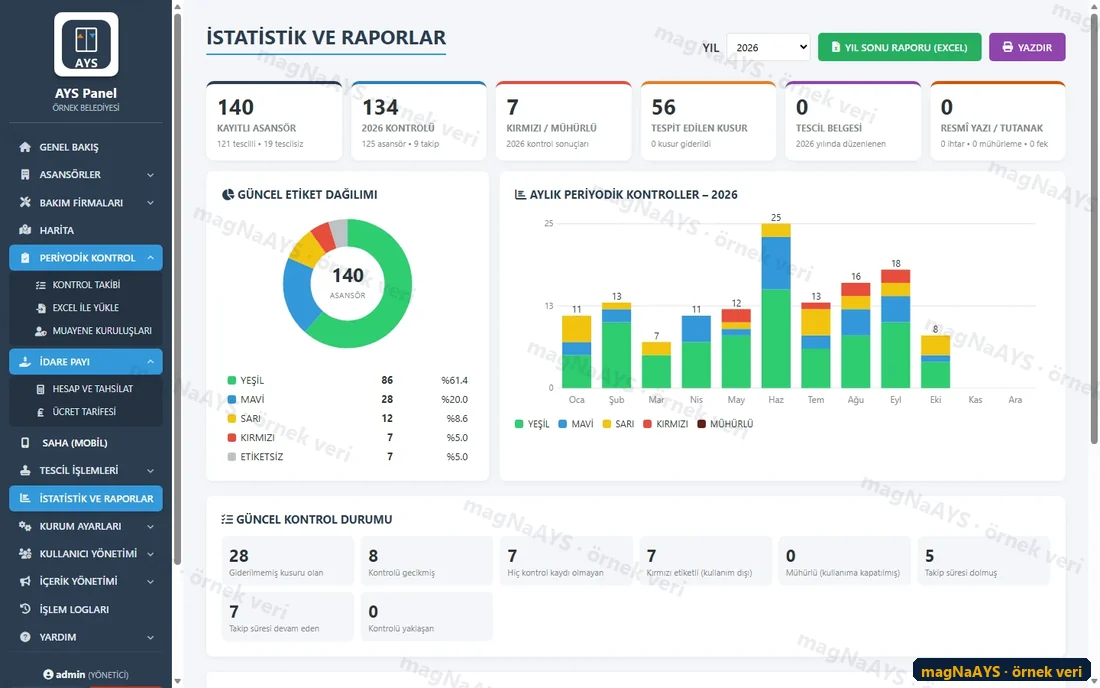Click the Yazdır print button
Screen dimensions: 1100x688
coord(1027,47)
